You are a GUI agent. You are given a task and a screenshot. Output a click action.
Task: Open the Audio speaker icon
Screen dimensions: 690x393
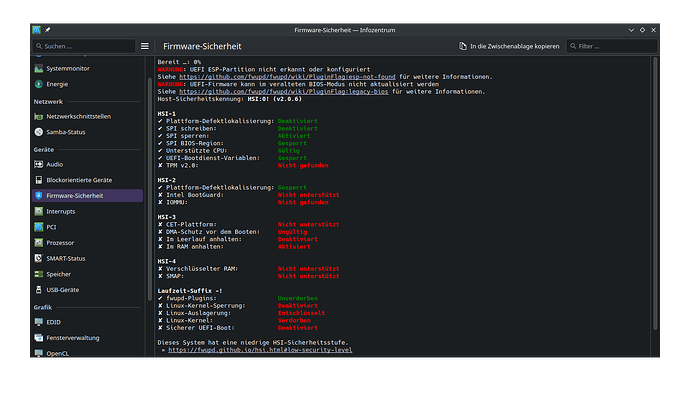[x=39, y=164]
